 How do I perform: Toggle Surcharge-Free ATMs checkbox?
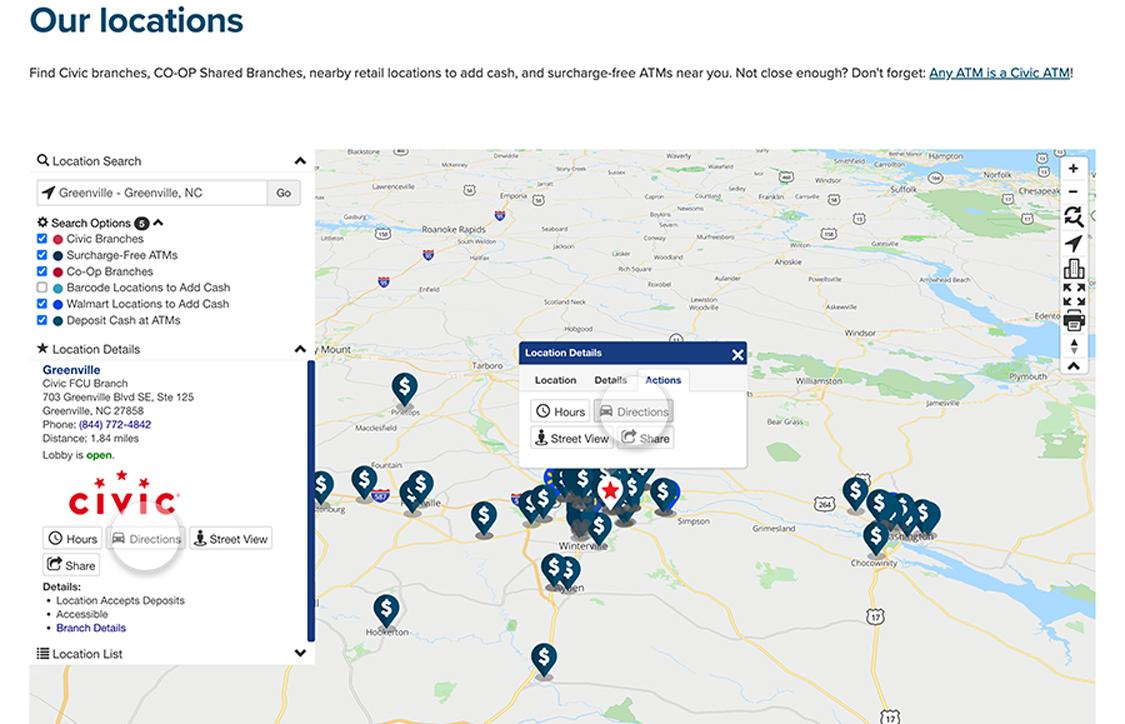[42, 255]
